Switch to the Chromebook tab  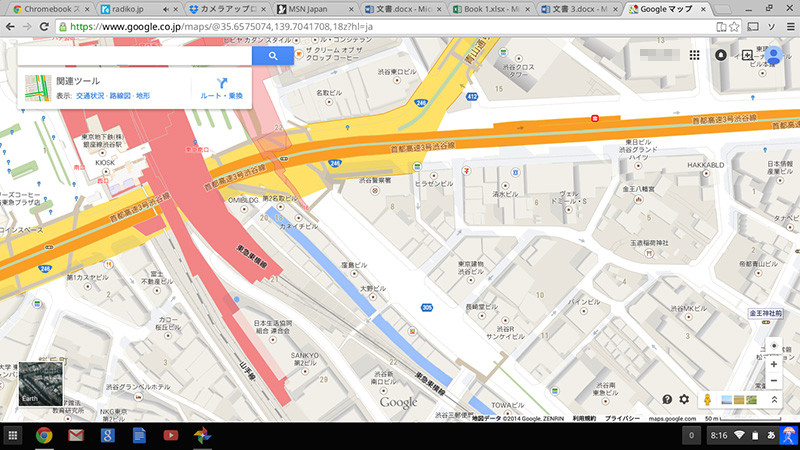point(51,9)
